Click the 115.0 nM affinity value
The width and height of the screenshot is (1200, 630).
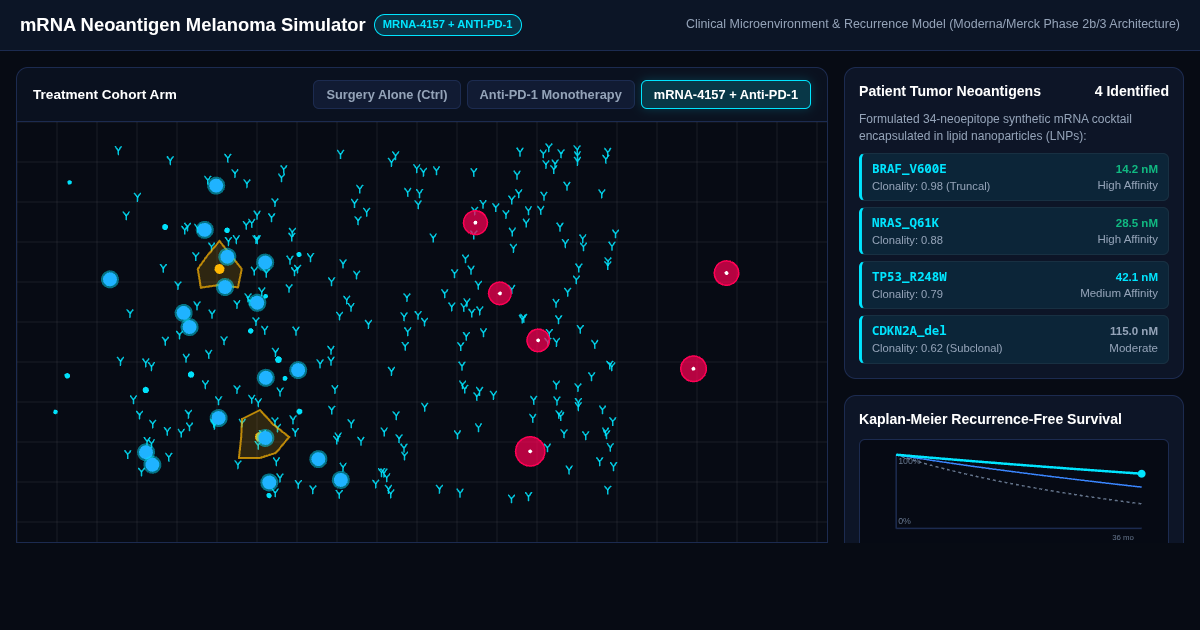click(x=1134, y=331)
